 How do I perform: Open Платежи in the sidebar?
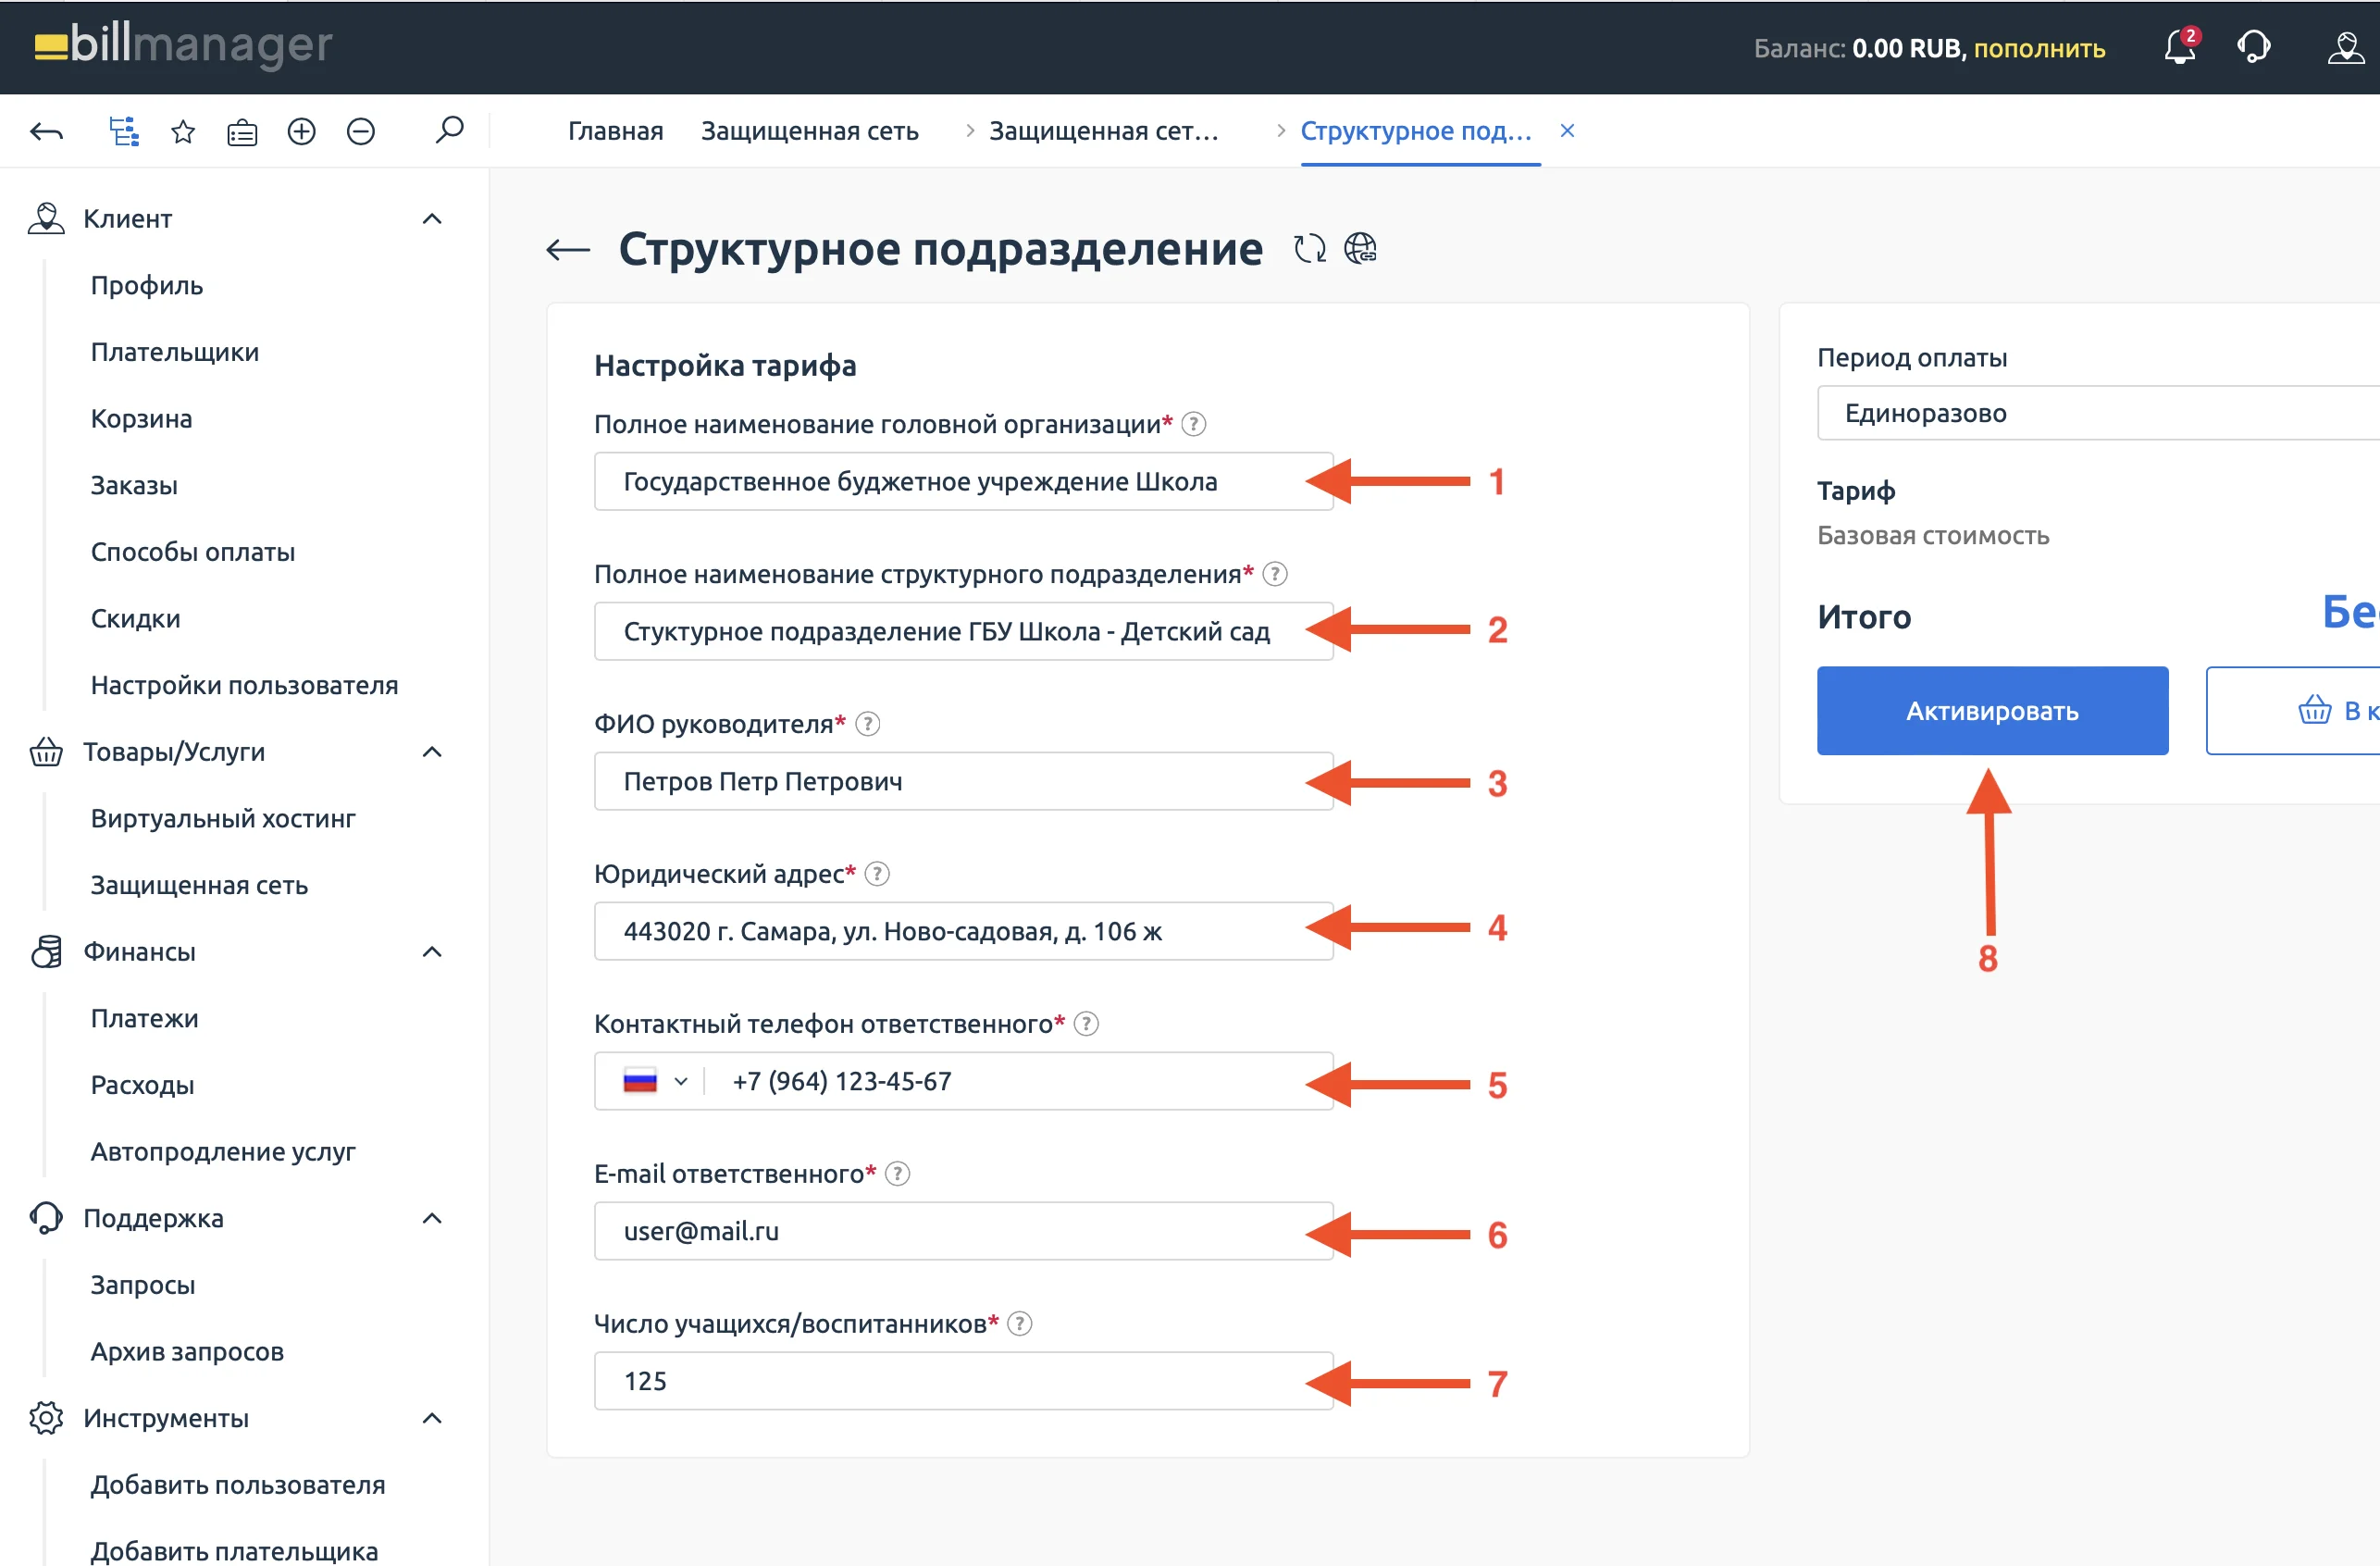(144, 1018)
